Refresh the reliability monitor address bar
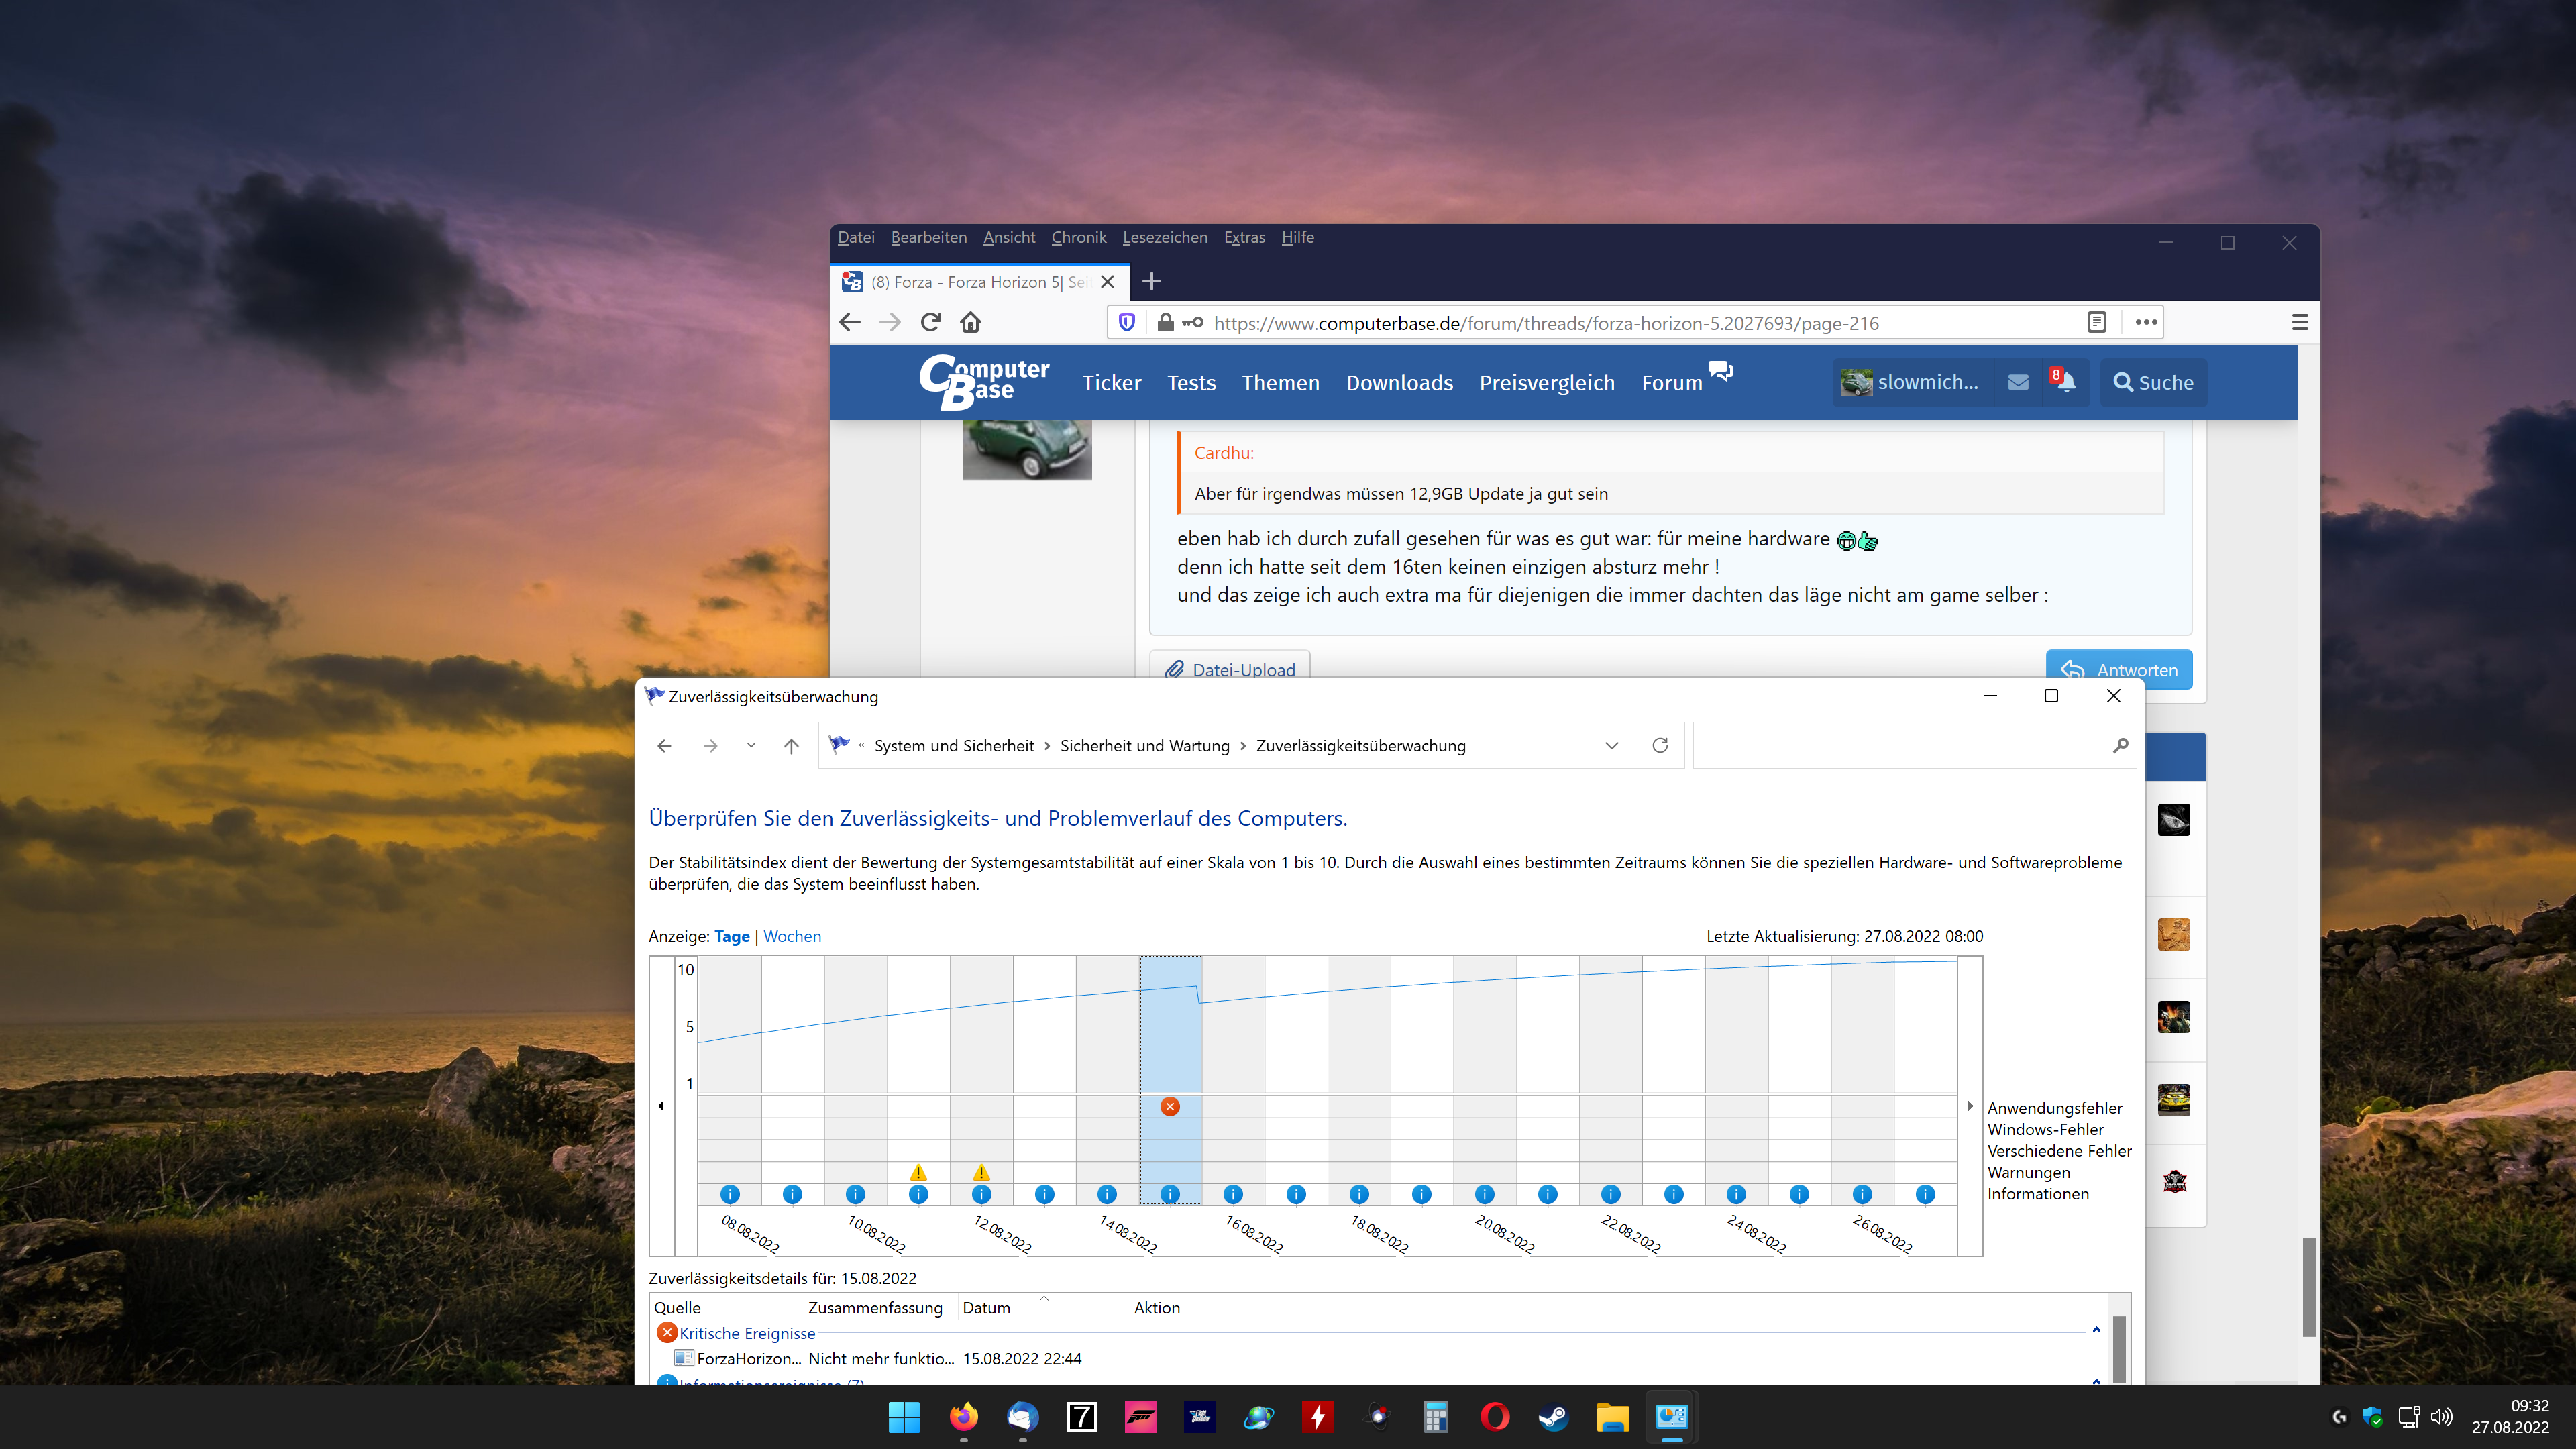The image size is (2576, 1449). [1660, 745]
